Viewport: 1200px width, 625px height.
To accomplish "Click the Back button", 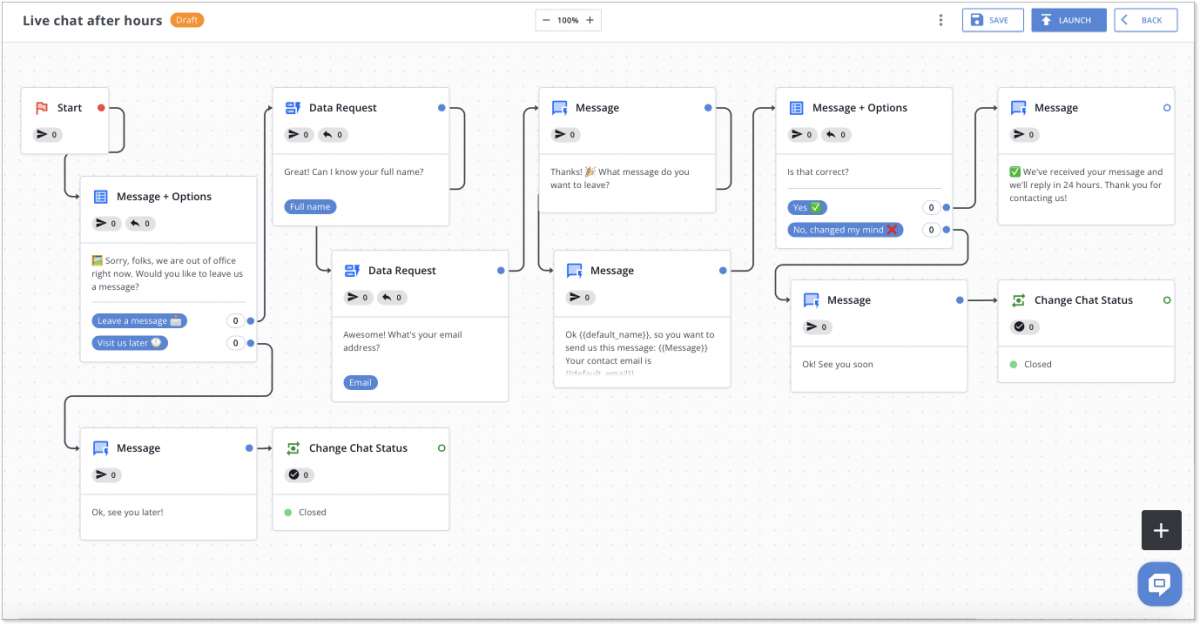I will 1145,19.
